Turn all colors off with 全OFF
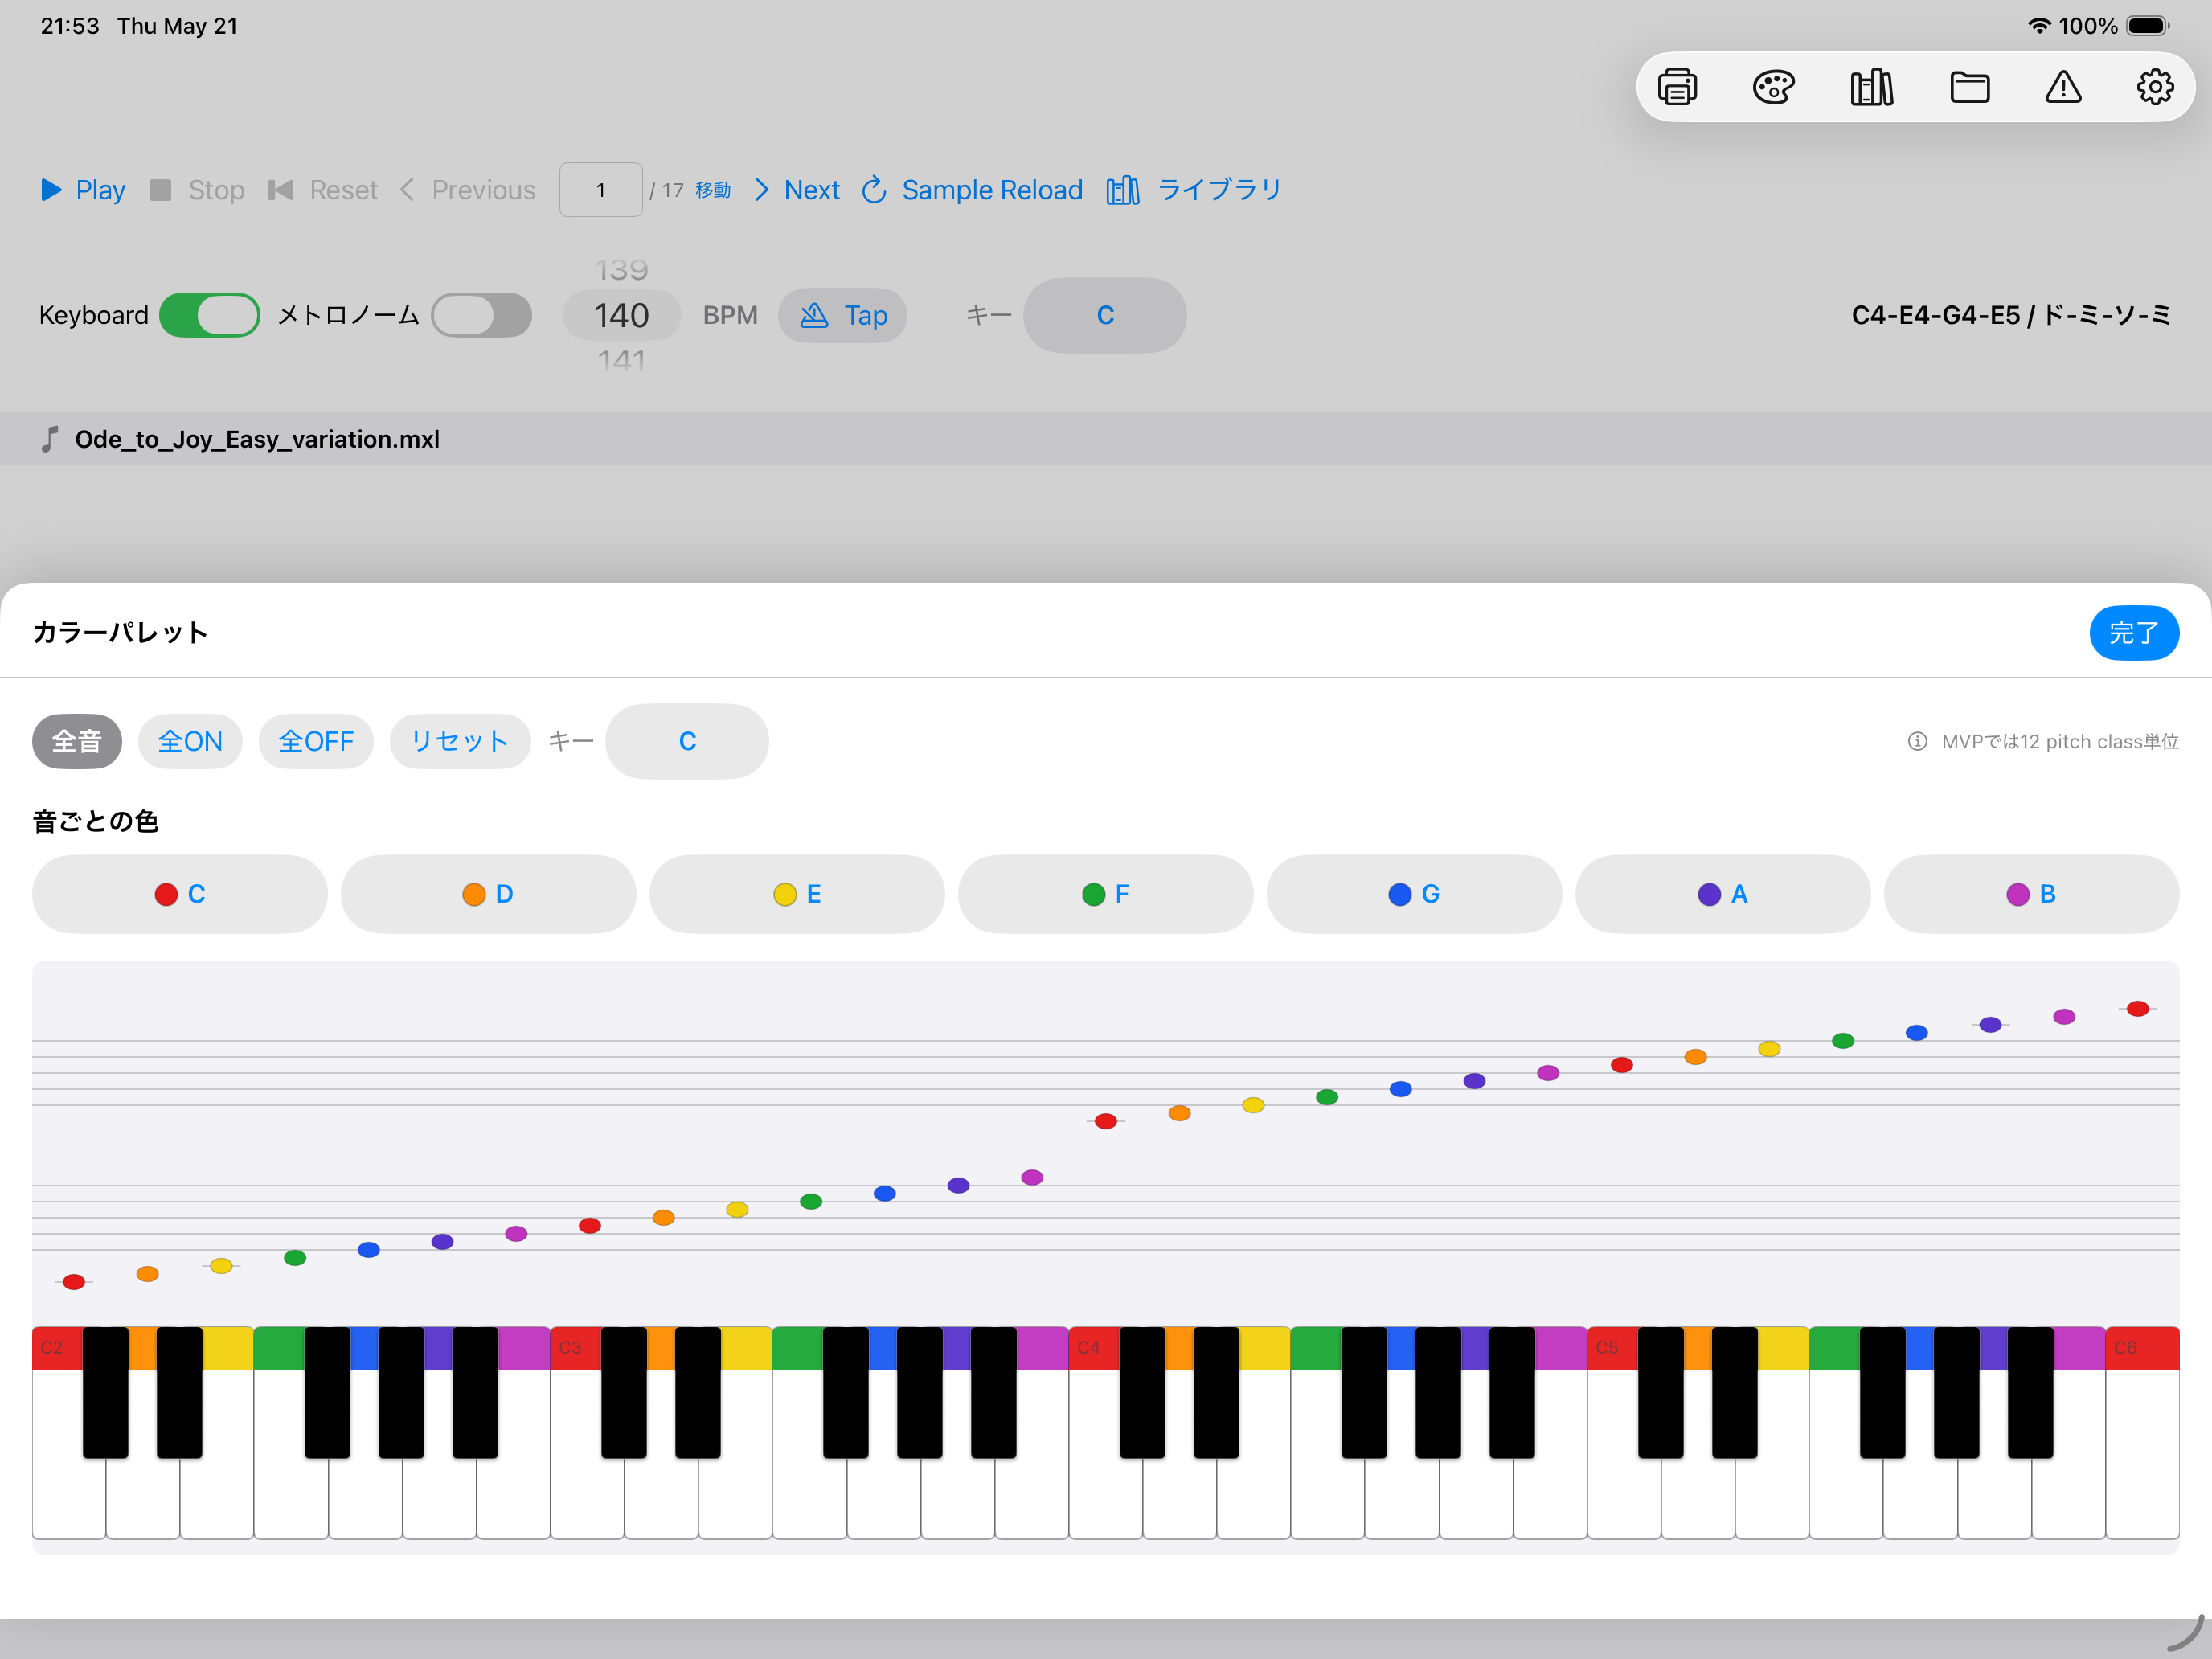This screenshot has width=2212, height=1659. coord(316,741)
